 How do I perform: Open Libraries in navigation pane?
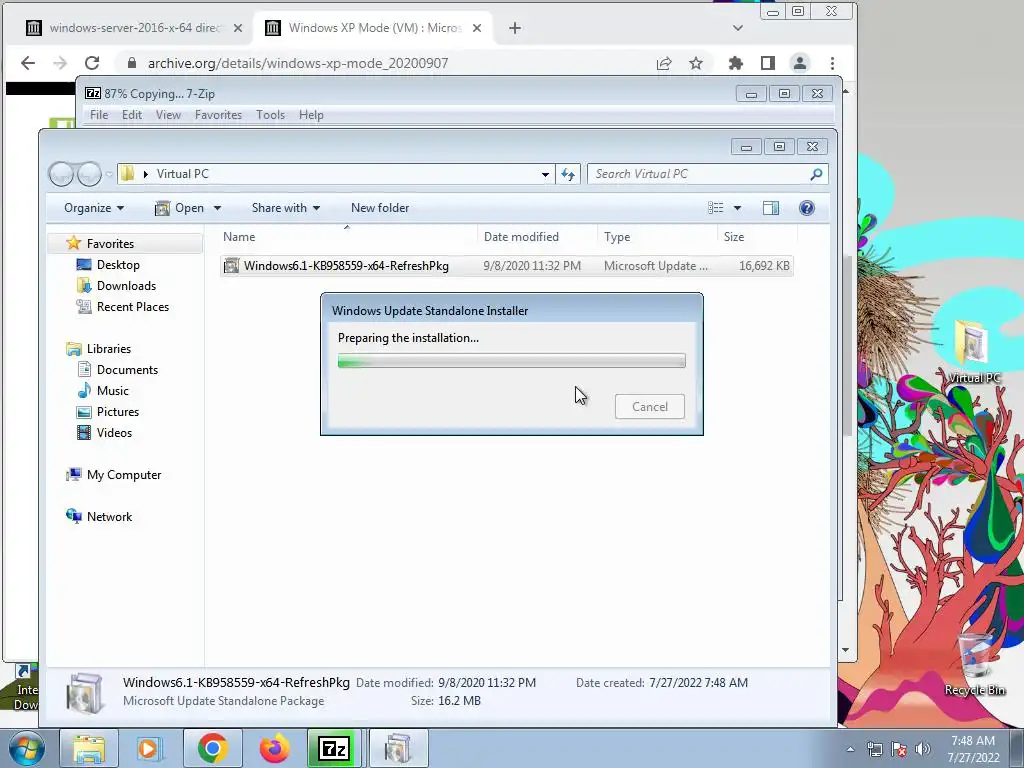tap(108, 349)
